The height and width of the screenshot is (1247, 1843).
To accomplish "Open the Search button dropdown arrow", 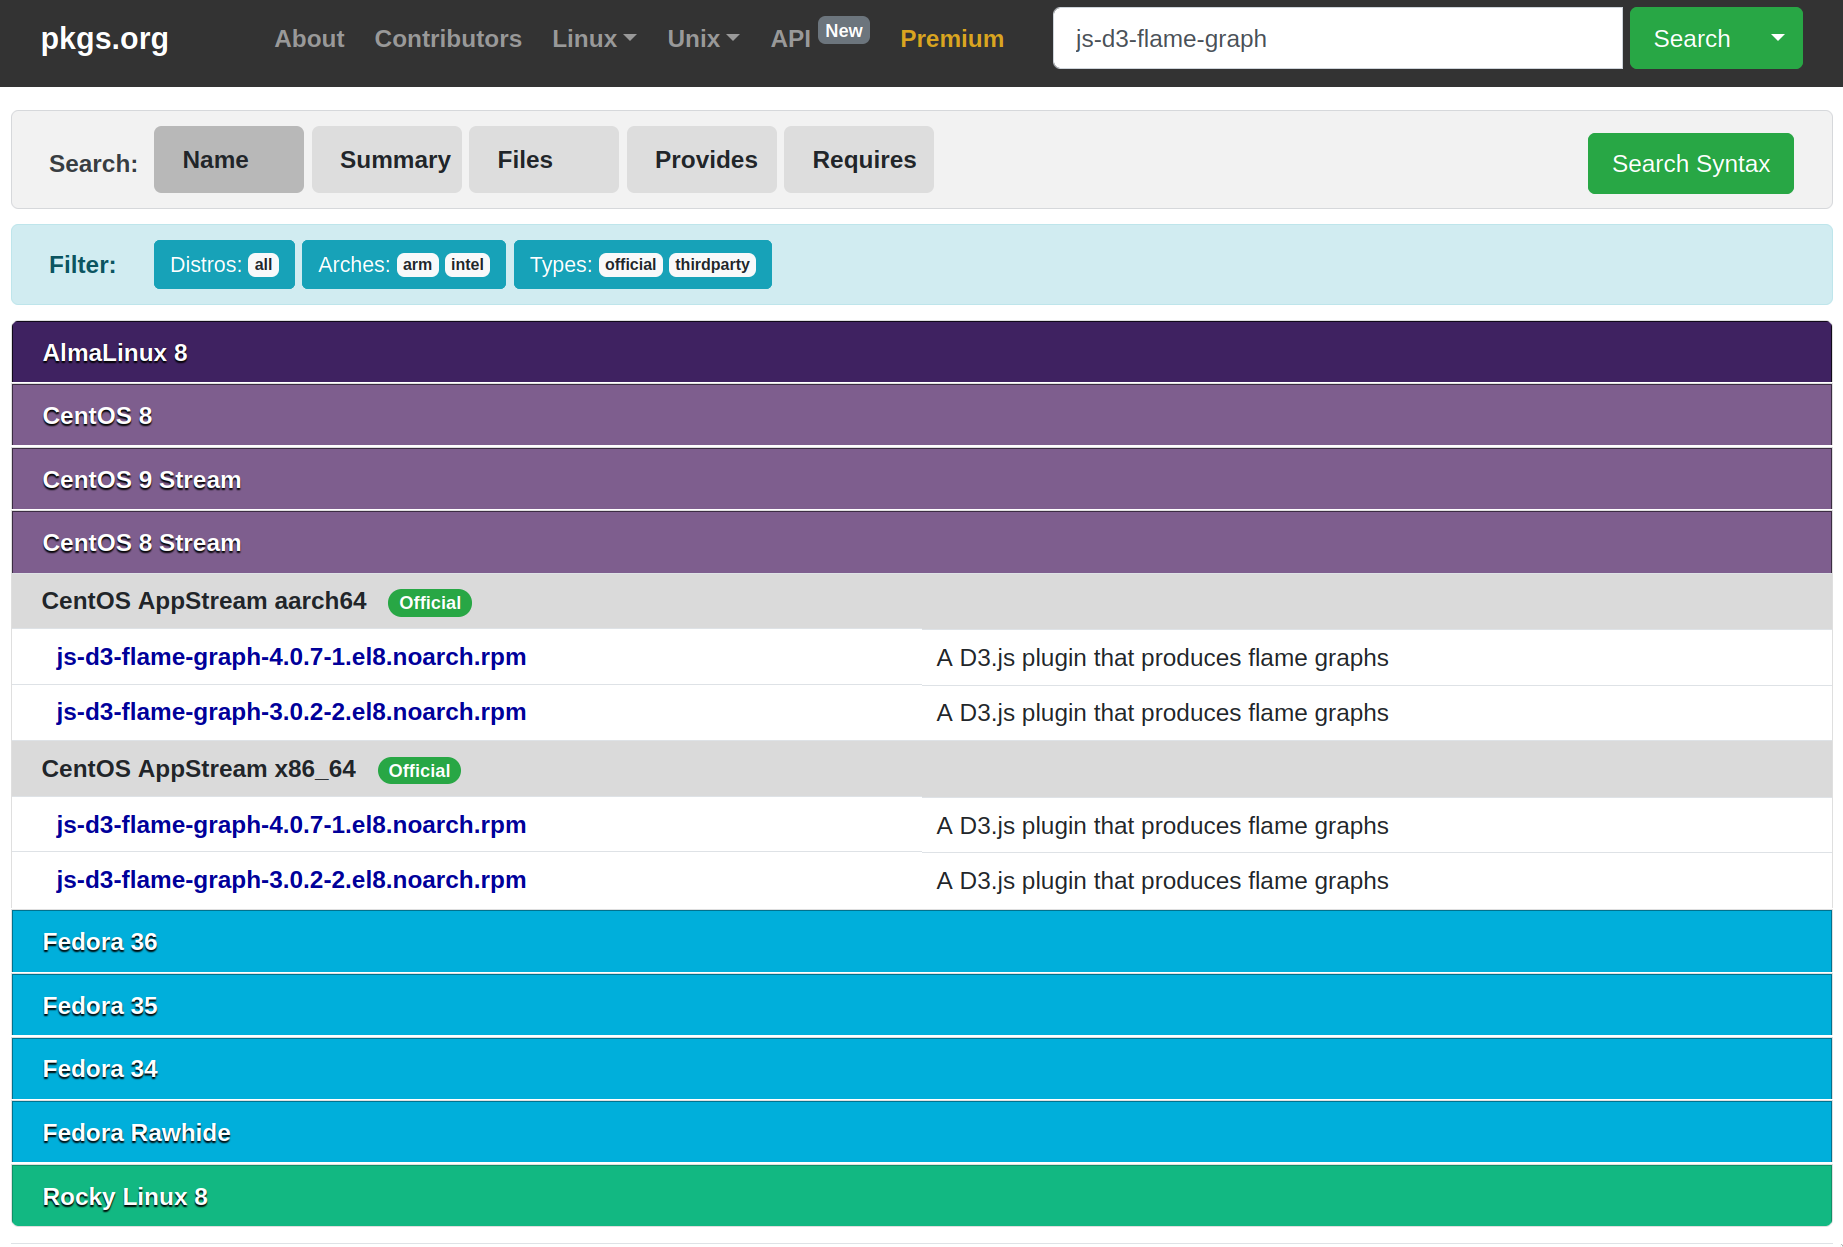I will (1777, 38).
